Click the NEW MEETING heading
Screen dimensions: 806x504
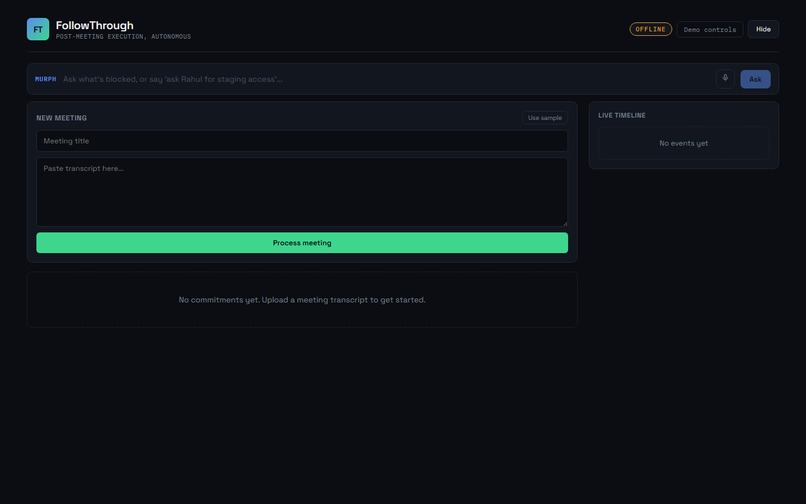coord(61,118)
